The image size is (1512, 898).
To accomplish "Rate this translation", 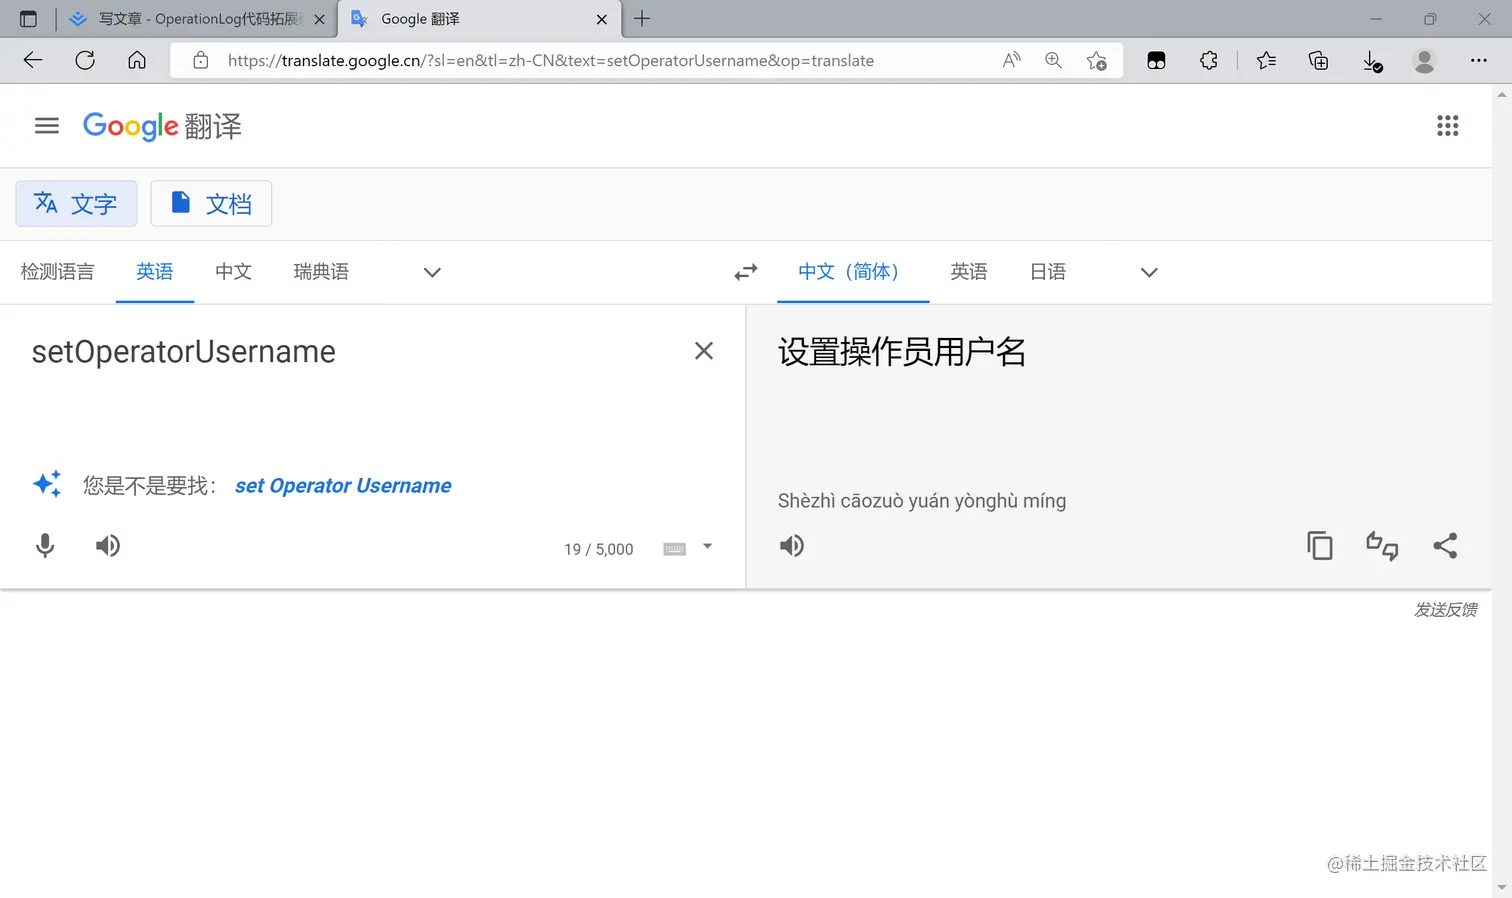I will pos(1382,546).
